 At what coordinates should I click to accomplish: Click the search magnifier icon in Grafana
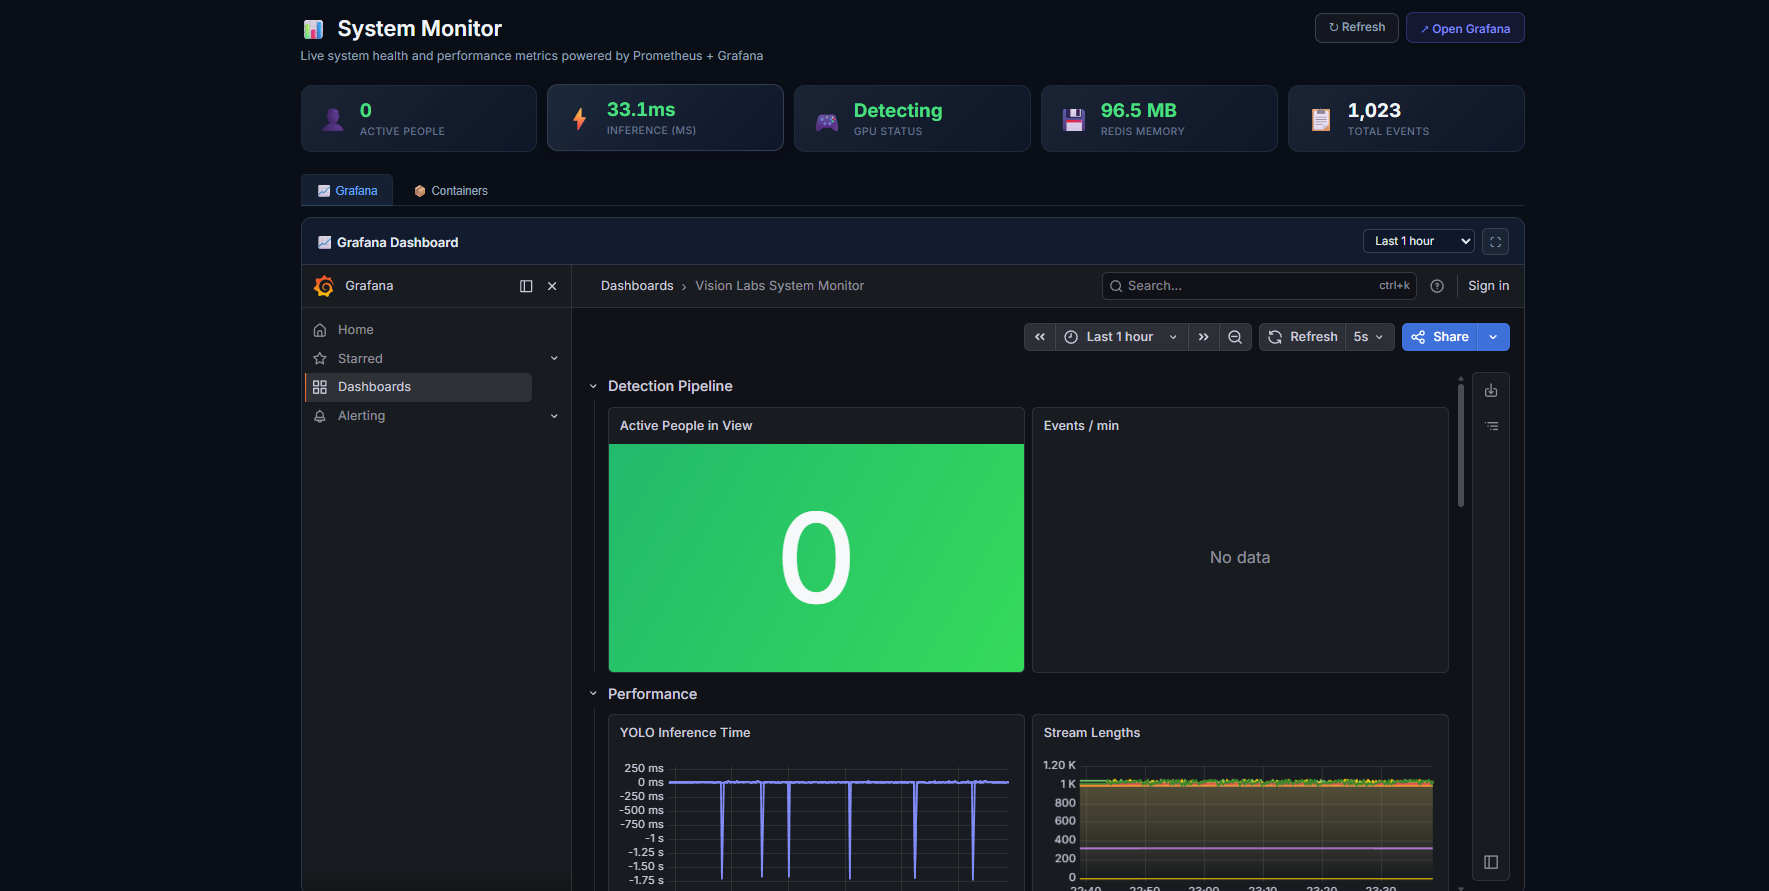[1116, 286]
